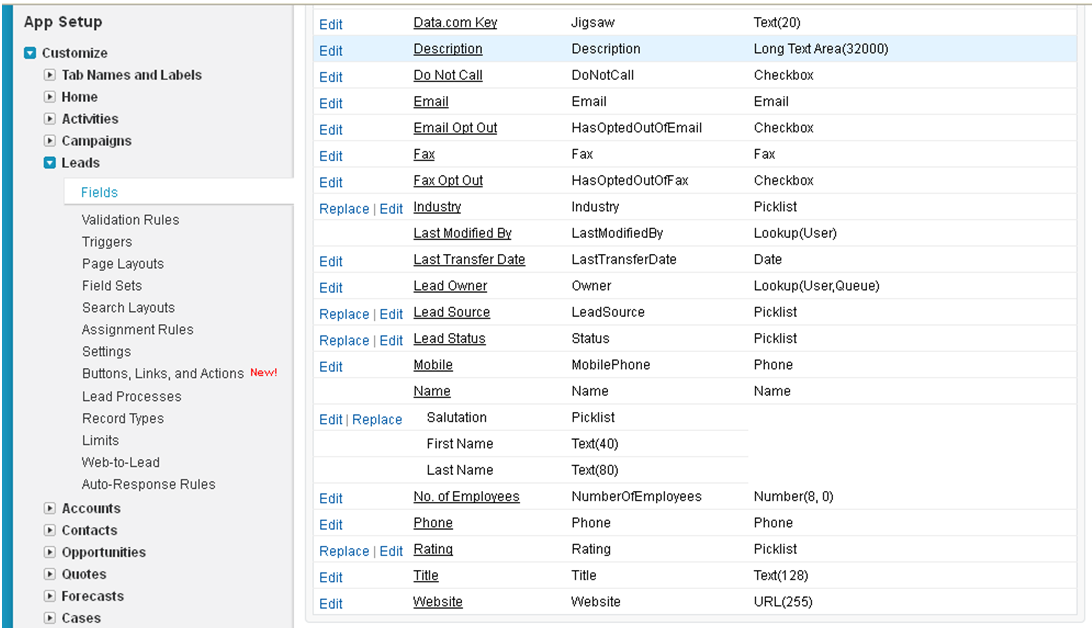
Task: Click Replace link for Industry field
Action: (344, 209)
